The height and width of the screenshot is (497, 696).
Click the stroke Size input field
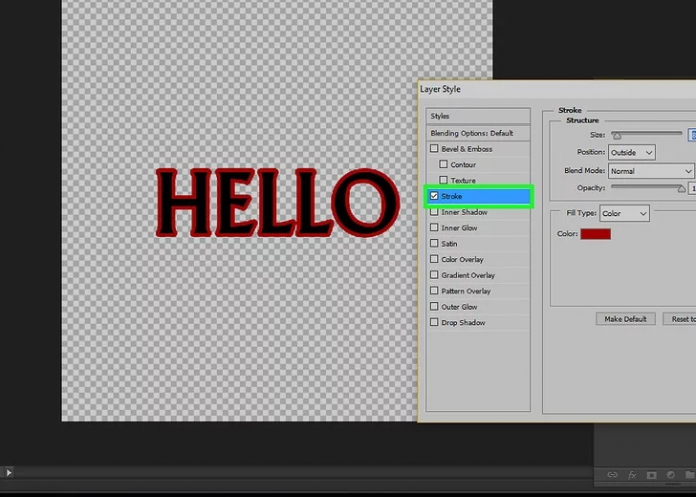[692, 134]
